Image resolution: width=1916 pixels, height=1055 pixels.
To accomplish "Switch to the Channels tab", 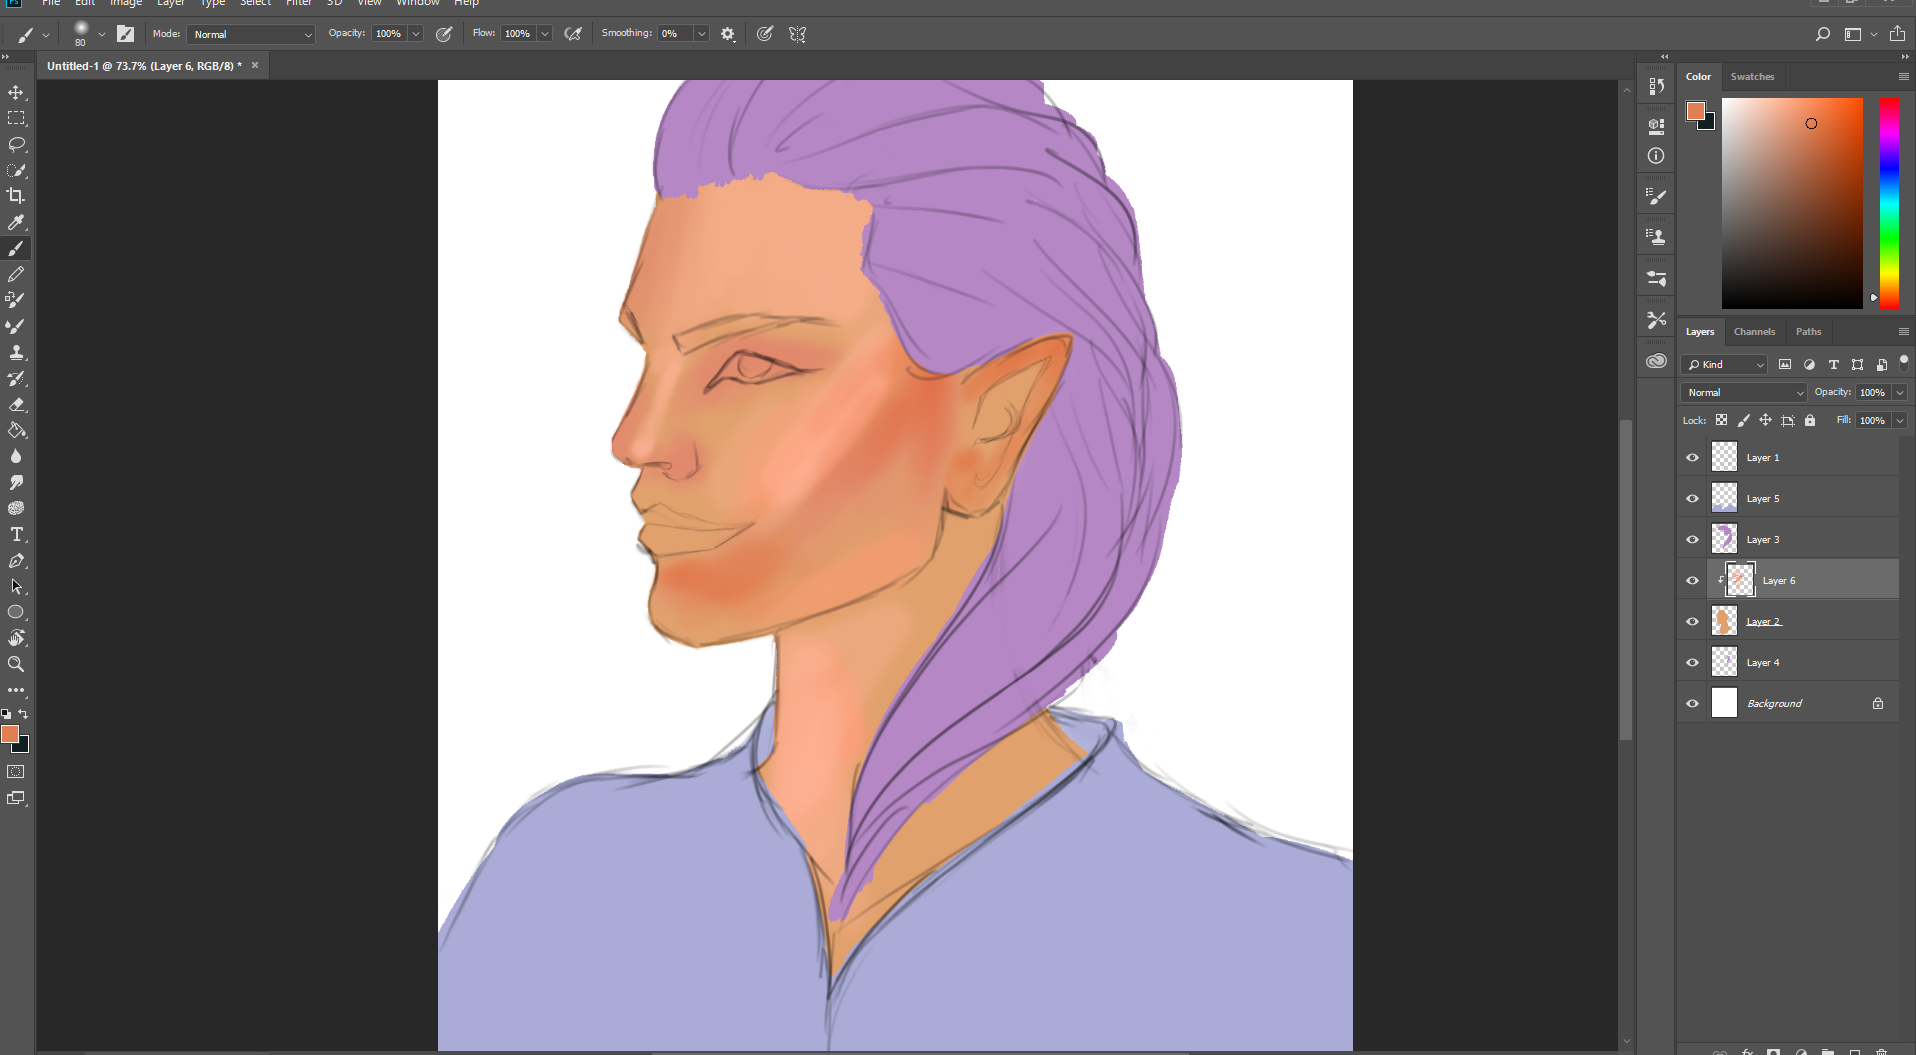I will coord(1754,332).
